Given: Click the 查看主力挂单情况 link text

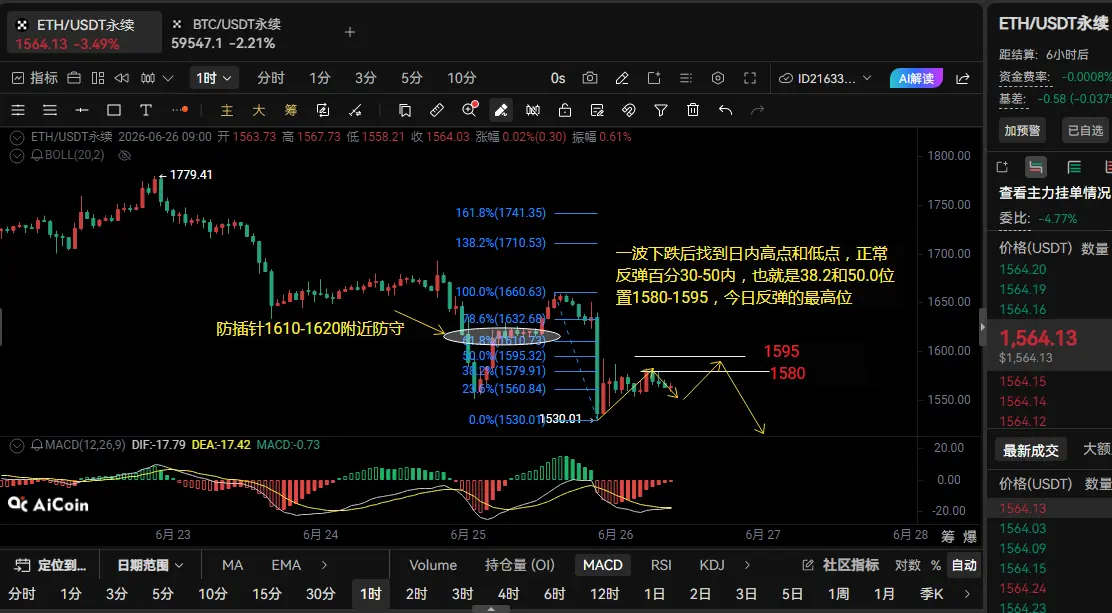Looking at the screenshot, I should 1054,193.
